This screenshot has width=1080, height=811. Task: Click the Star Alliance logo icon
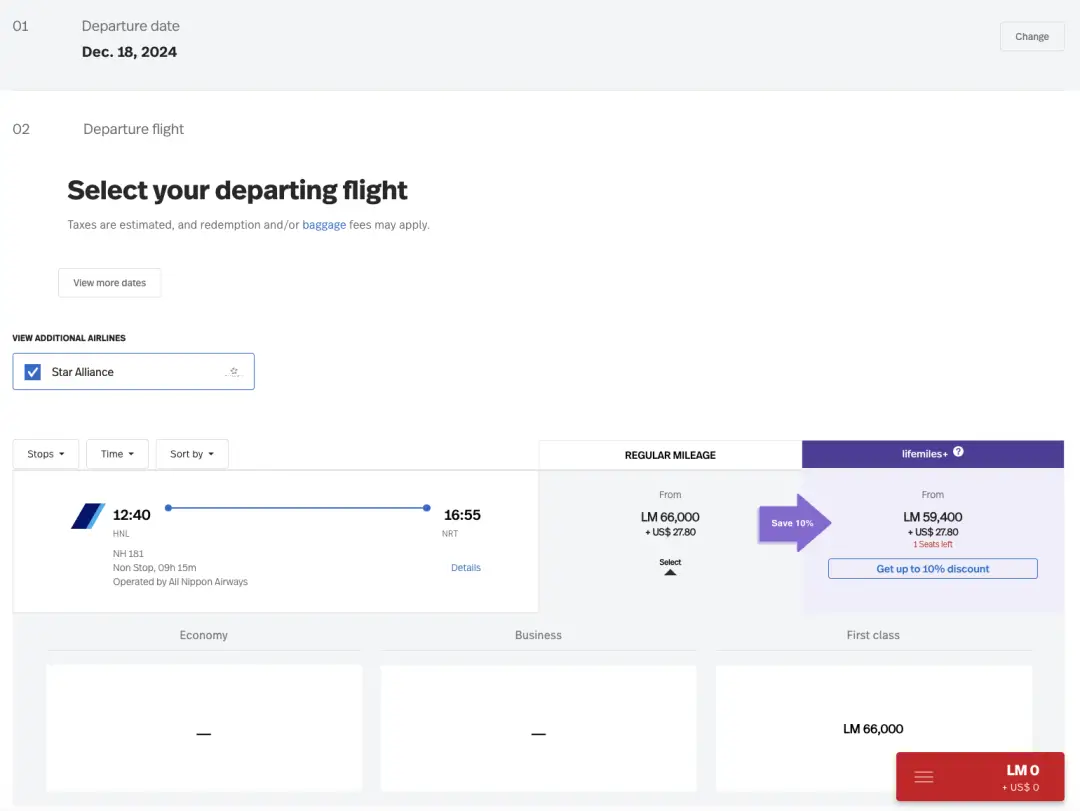coord(234,372)
